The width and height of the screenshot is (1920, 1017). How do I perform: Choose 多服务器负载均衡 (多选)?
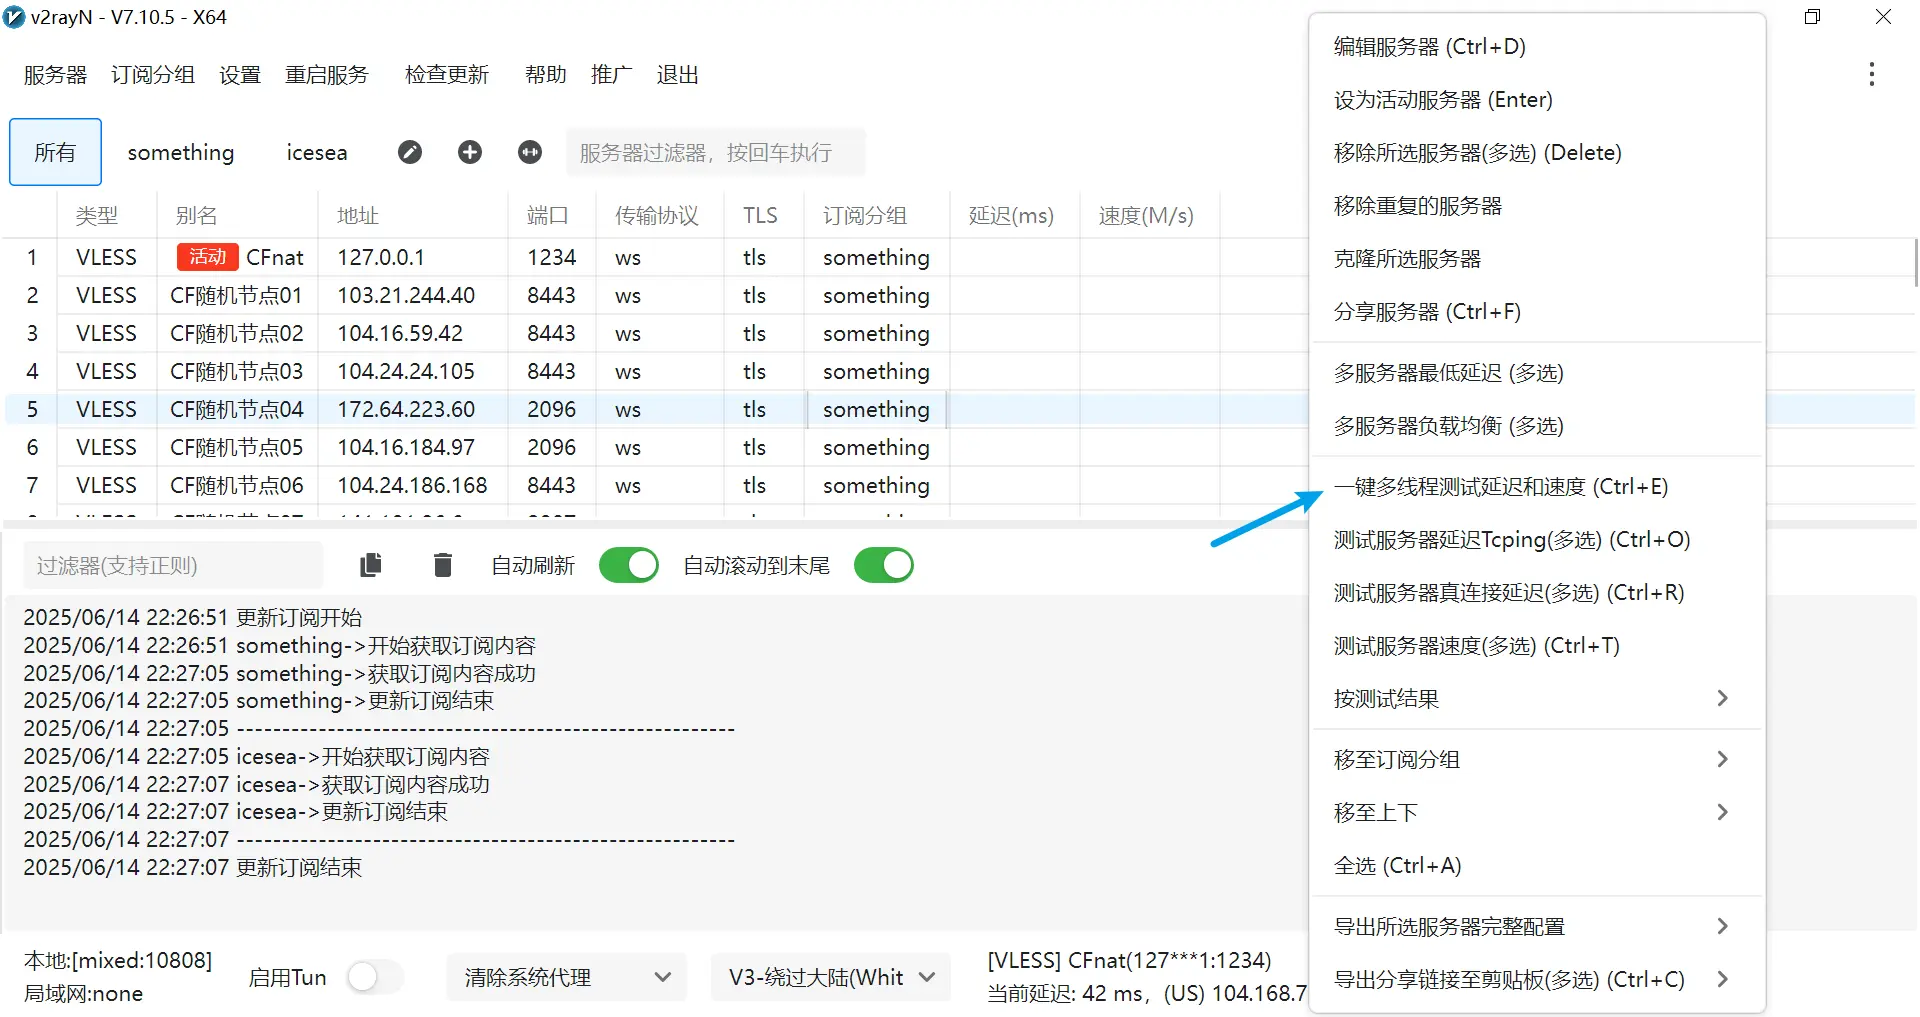[1537, 425]
